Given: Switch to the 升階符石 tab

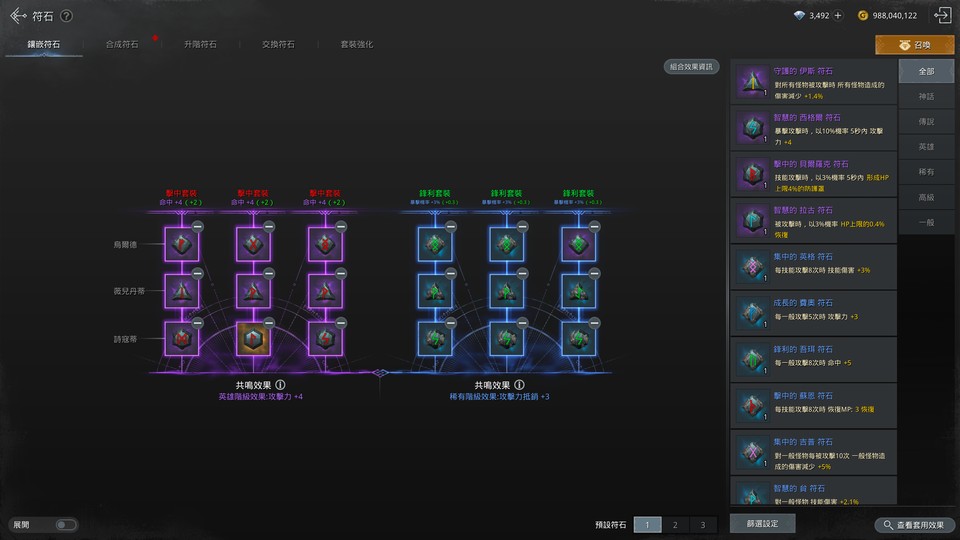Looking at the screenshot, I should click(x=200, y=45).
